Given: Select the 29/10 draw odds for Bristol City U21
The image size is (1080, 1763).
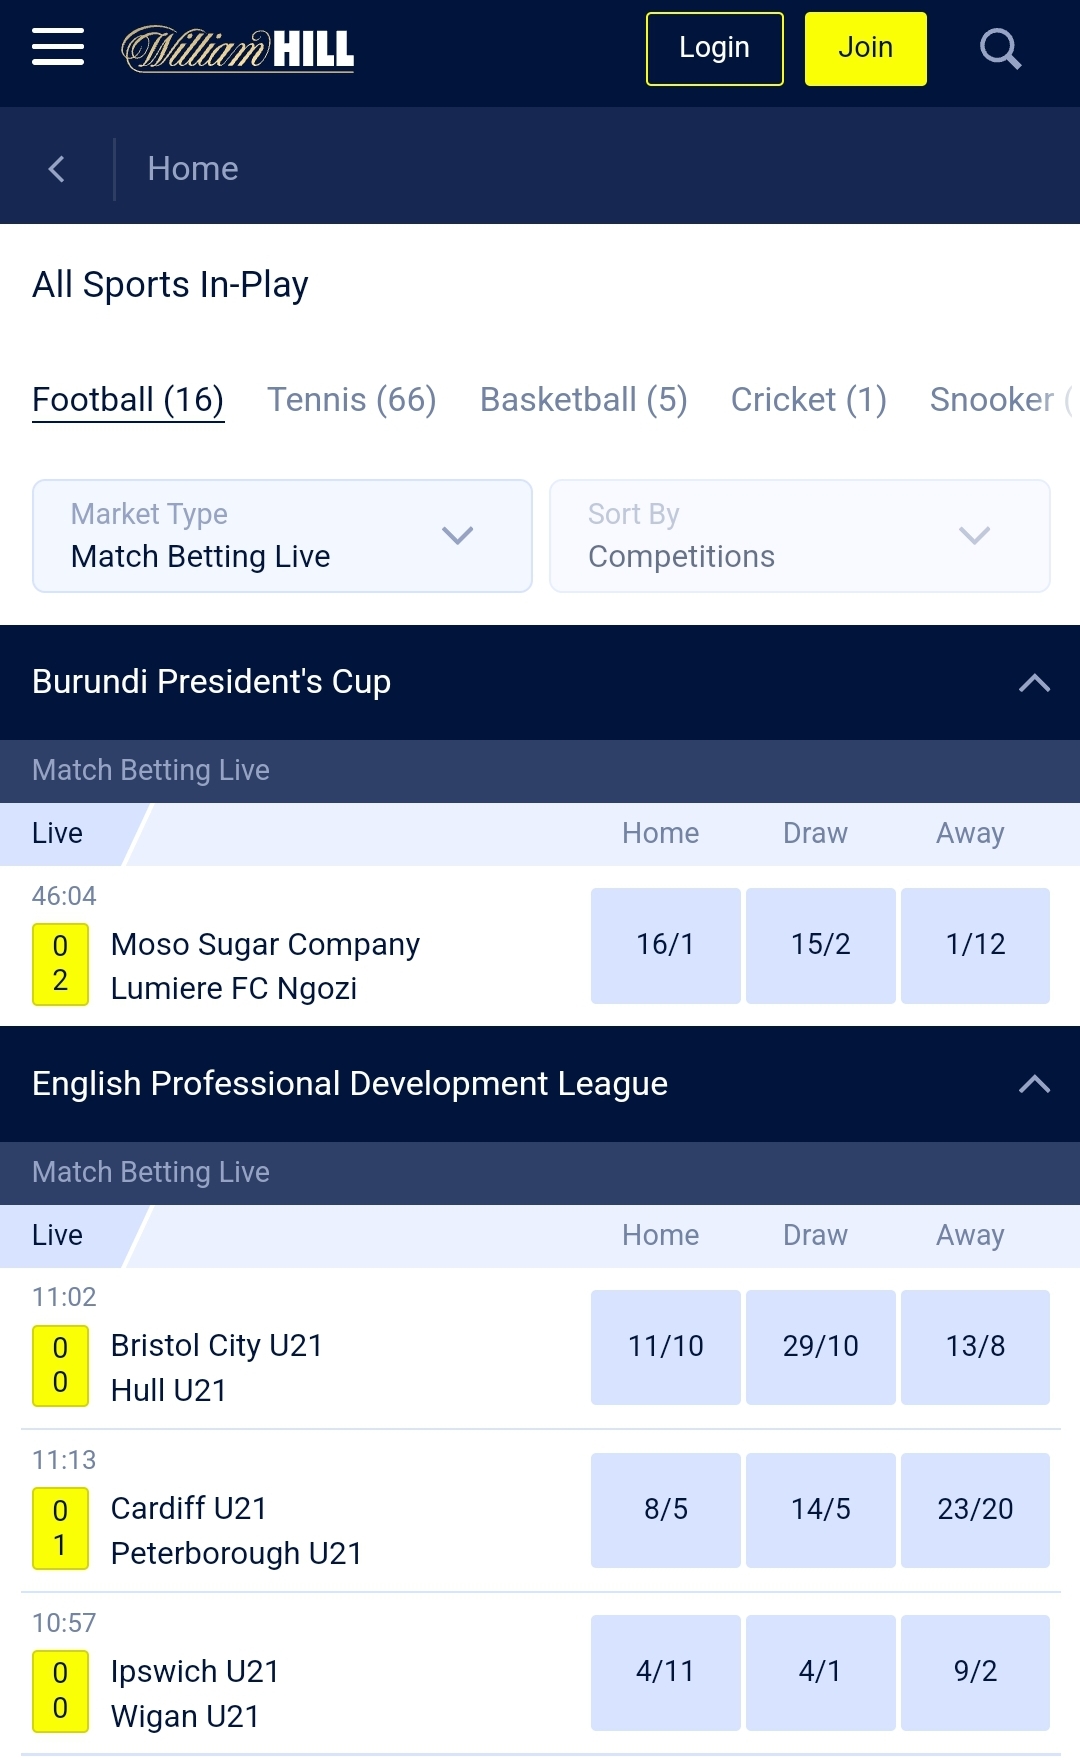Looking at the screenshot, I should coord(820,1347).
